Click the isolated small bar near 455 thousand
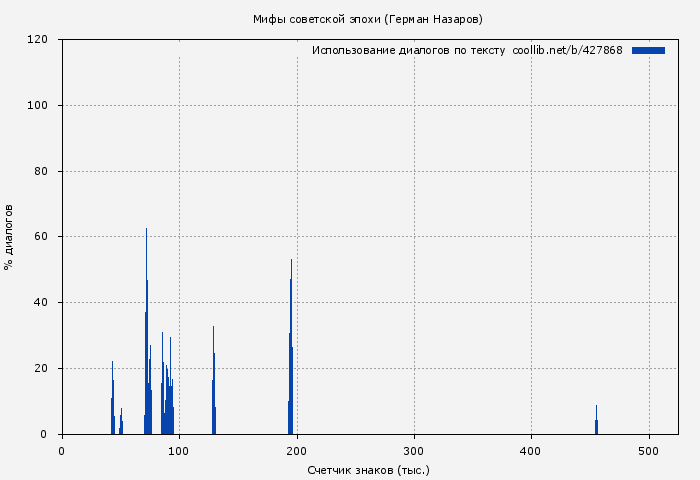 click(596, 422)
